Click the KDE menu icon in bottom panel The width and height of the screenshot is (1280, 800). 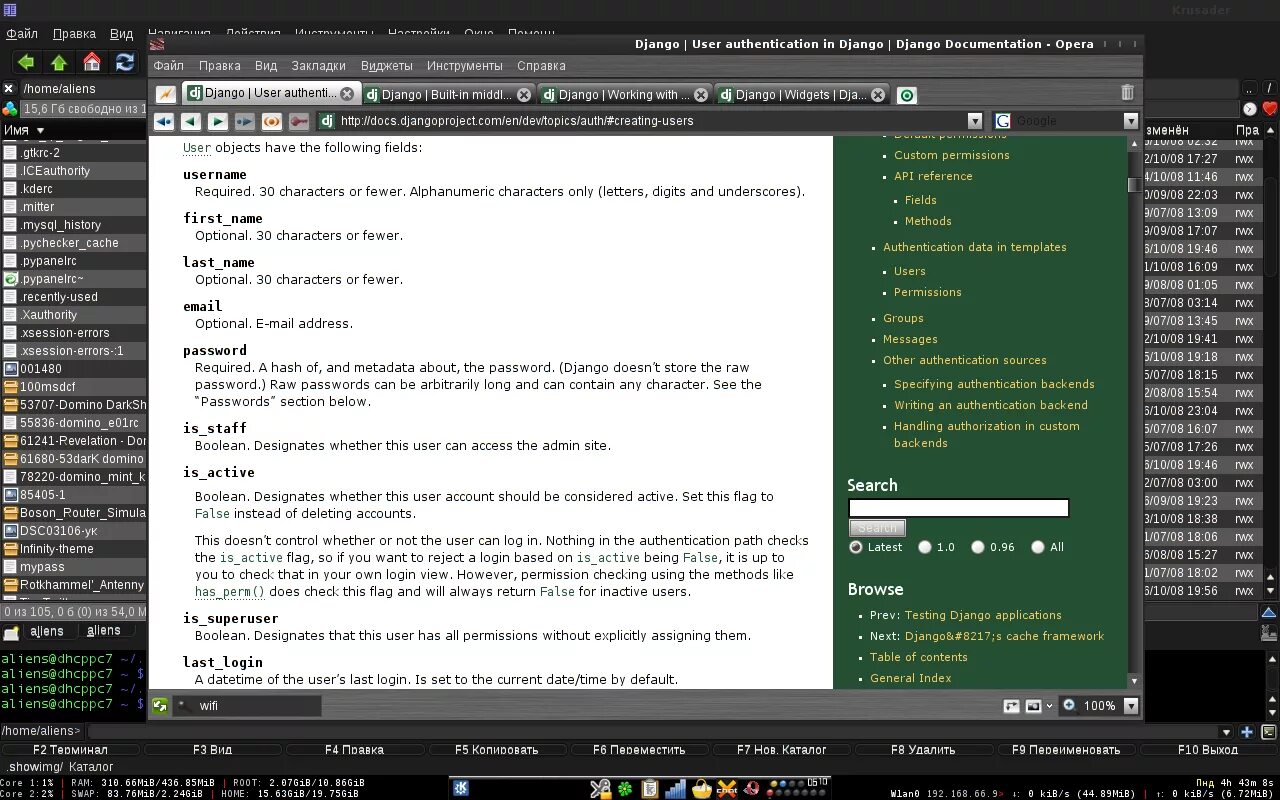pos(461,788)
